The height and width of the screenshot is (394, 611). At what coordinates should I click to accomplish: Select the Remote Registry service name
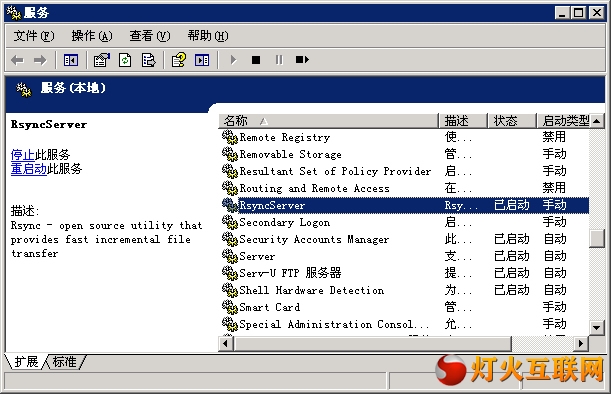click(285, 138)
